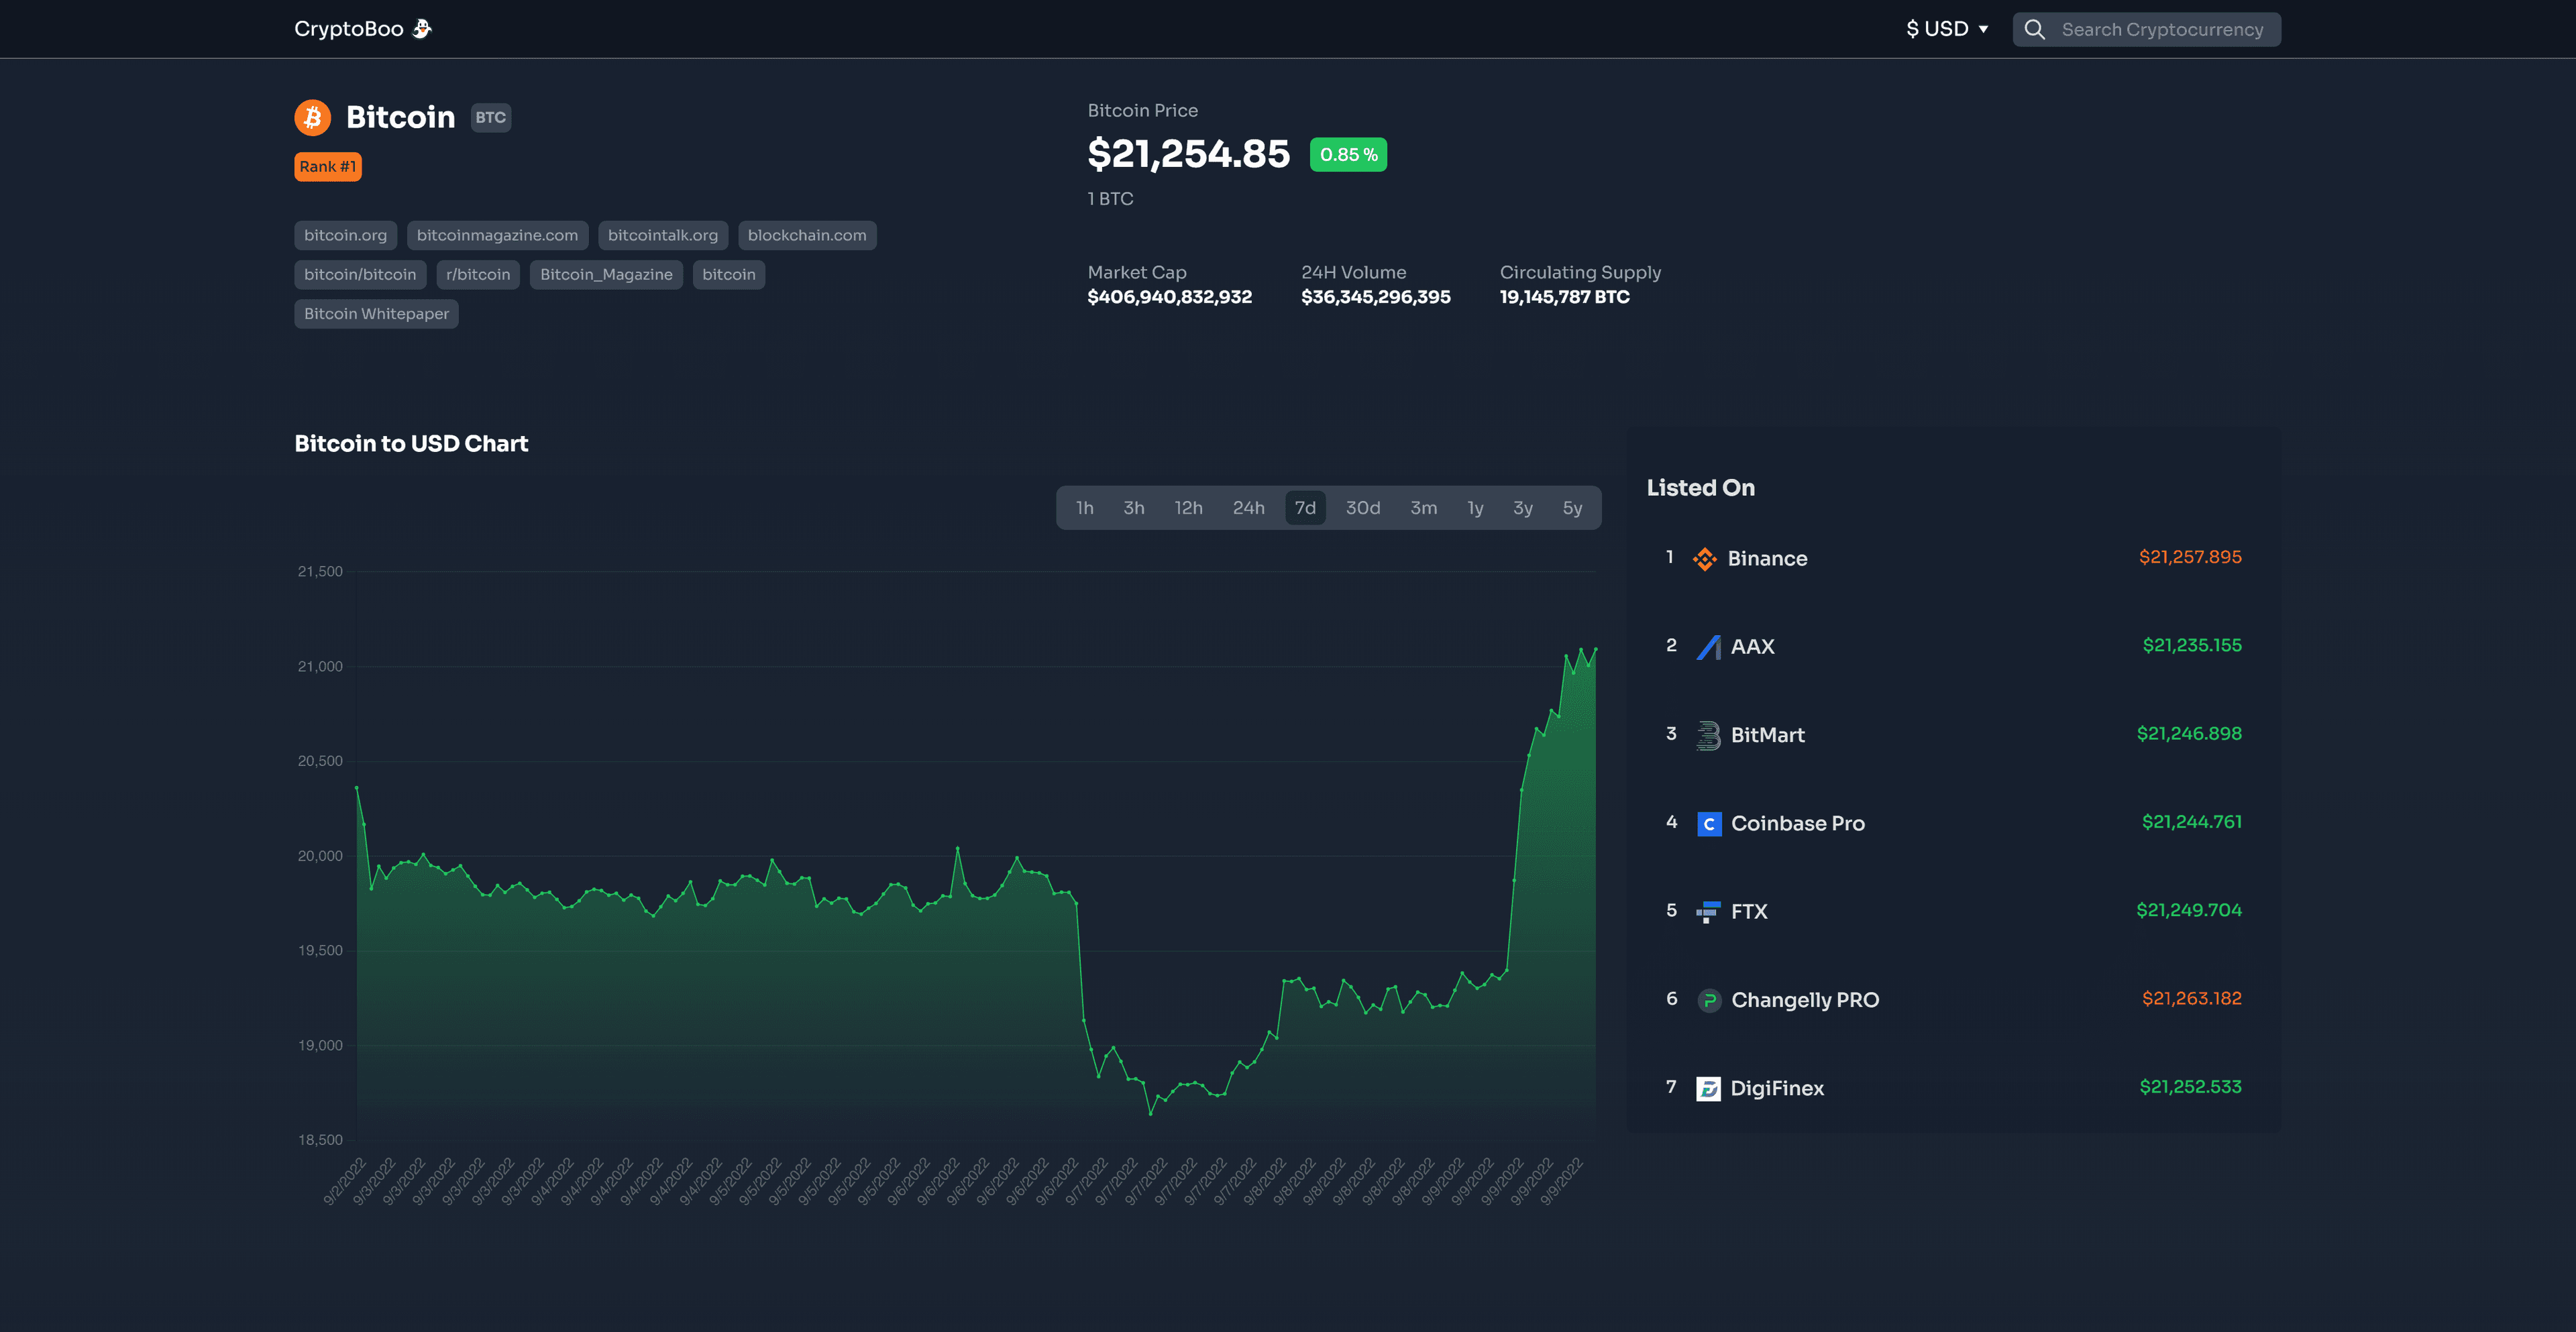Click the Coinbase Pro exchange name
Image resolution: width=2576 pixels, height=1332 pixels.
pos(1797,824)
